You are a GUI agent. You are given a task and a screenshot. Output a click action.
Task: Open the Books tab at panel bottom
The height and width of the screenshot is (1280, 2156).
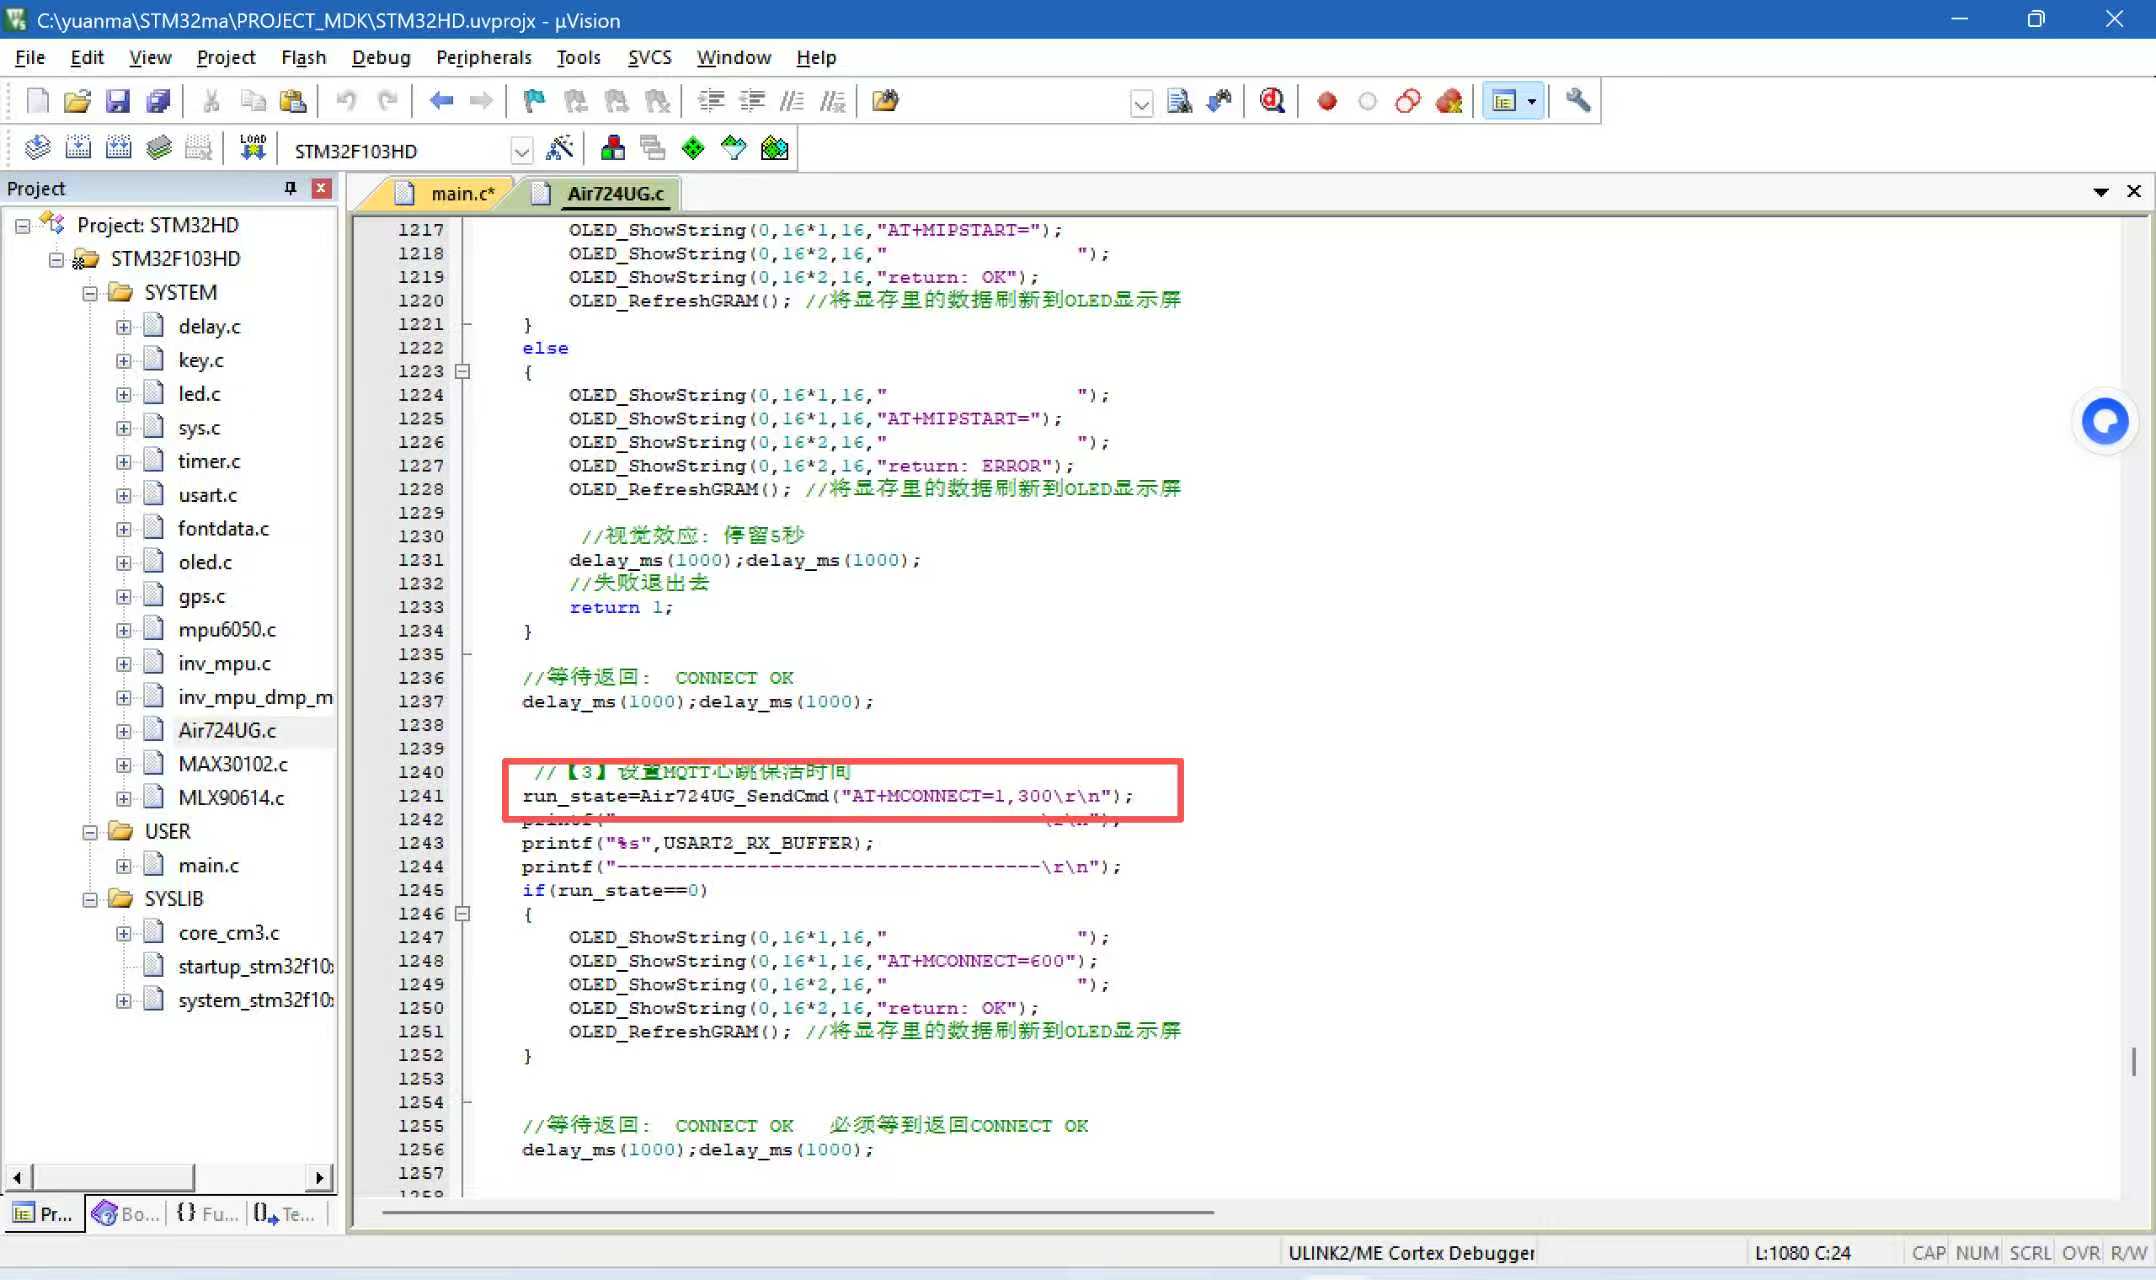point(126,1213)
